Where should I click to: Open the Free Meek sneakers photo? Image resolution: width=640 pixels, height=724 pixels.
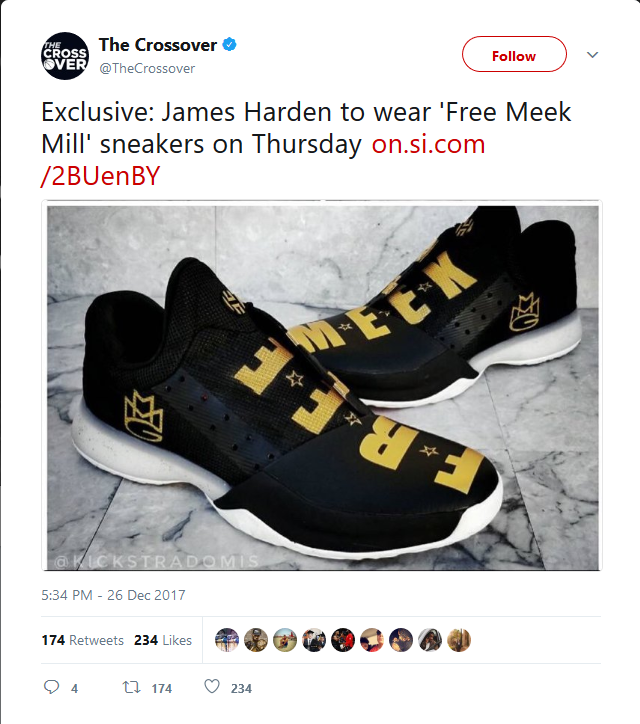click(322, 386)
